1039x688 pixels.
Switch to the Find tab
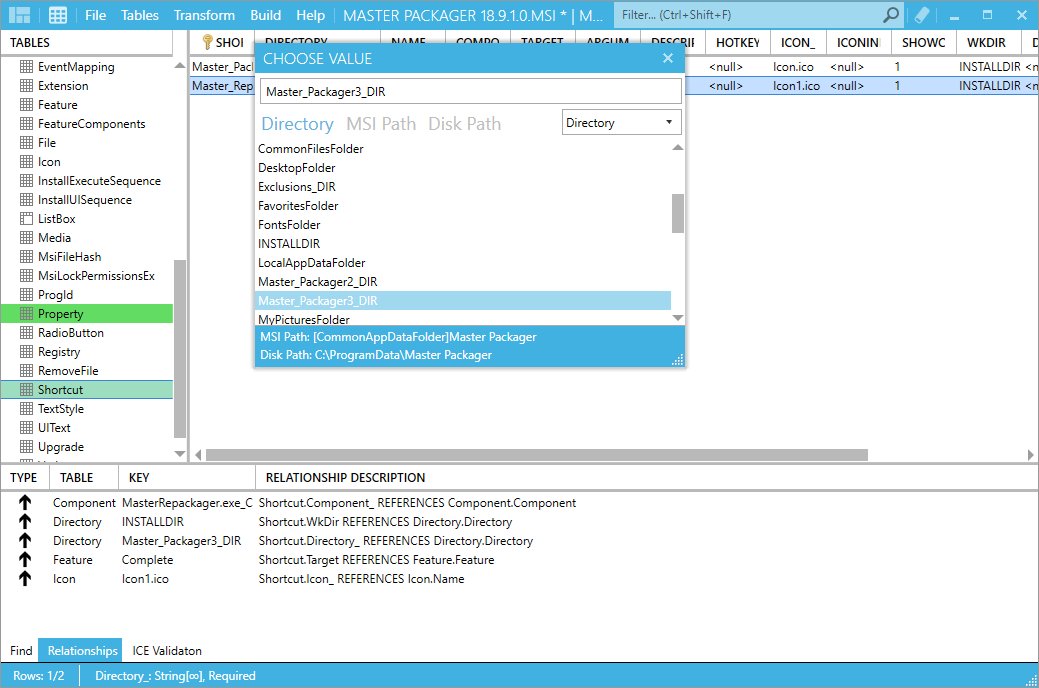point(21,650)
